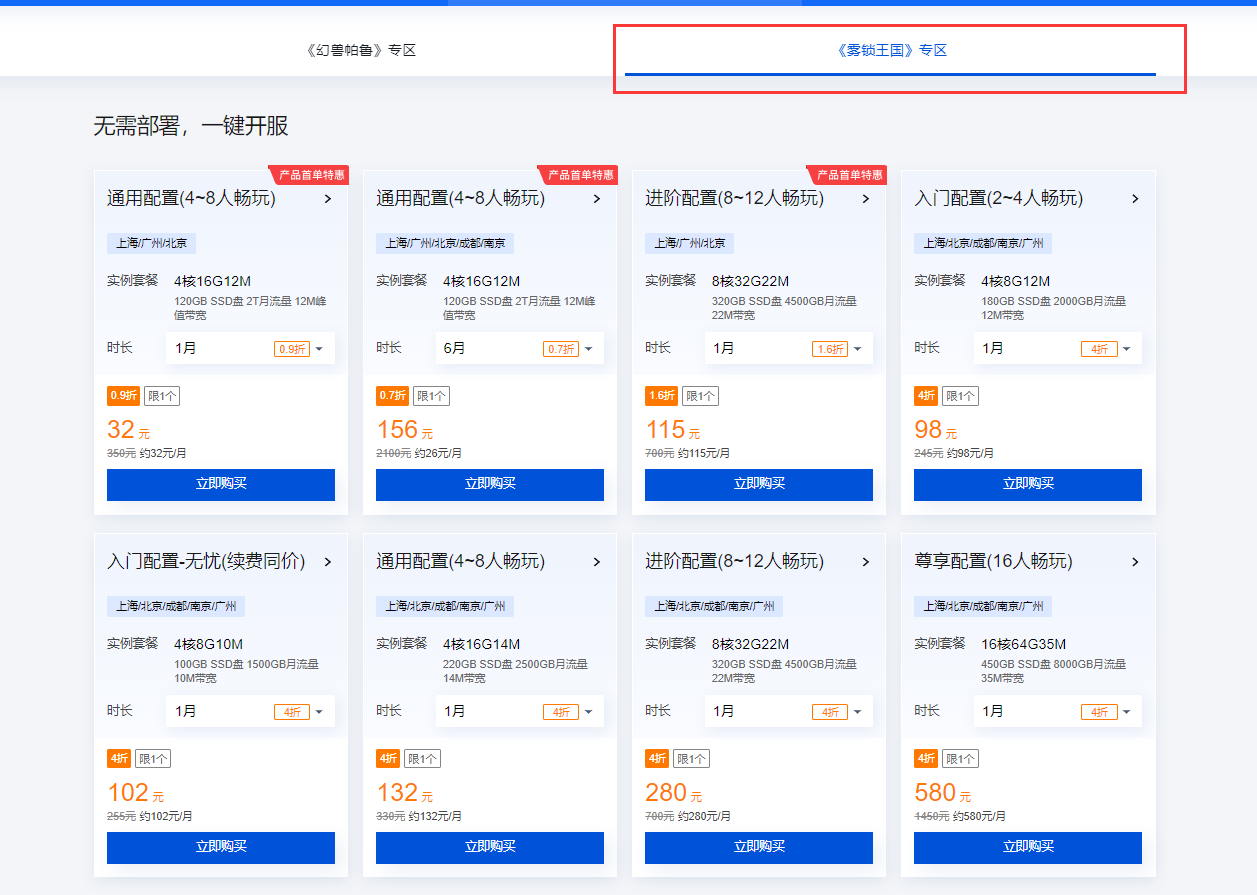Click the arrow beside 进阶配置 on the 280元 card
This screenshot has height=895, width=1257.
866,562
